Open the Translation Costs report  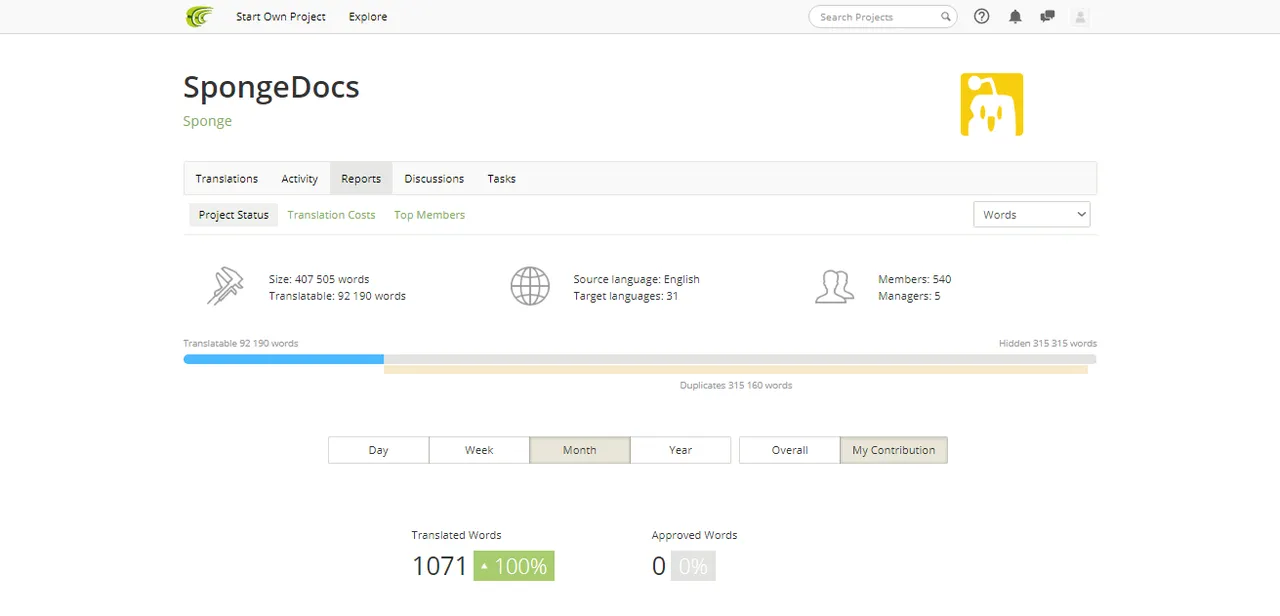(331, 215)
